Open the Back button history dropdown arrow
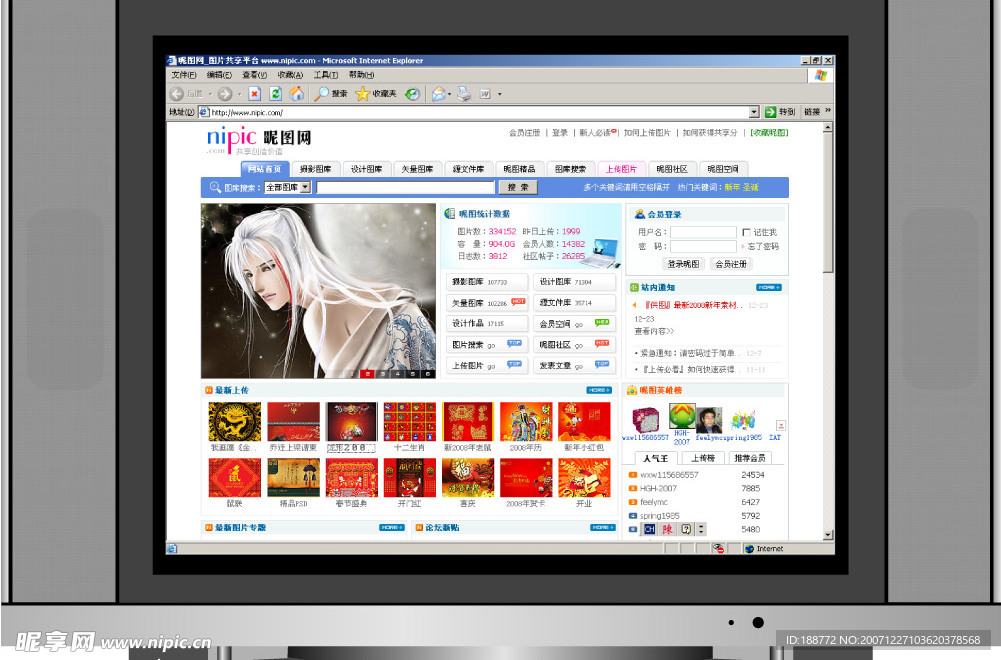Screen dimensions: 1001x660 click(210, 94)
